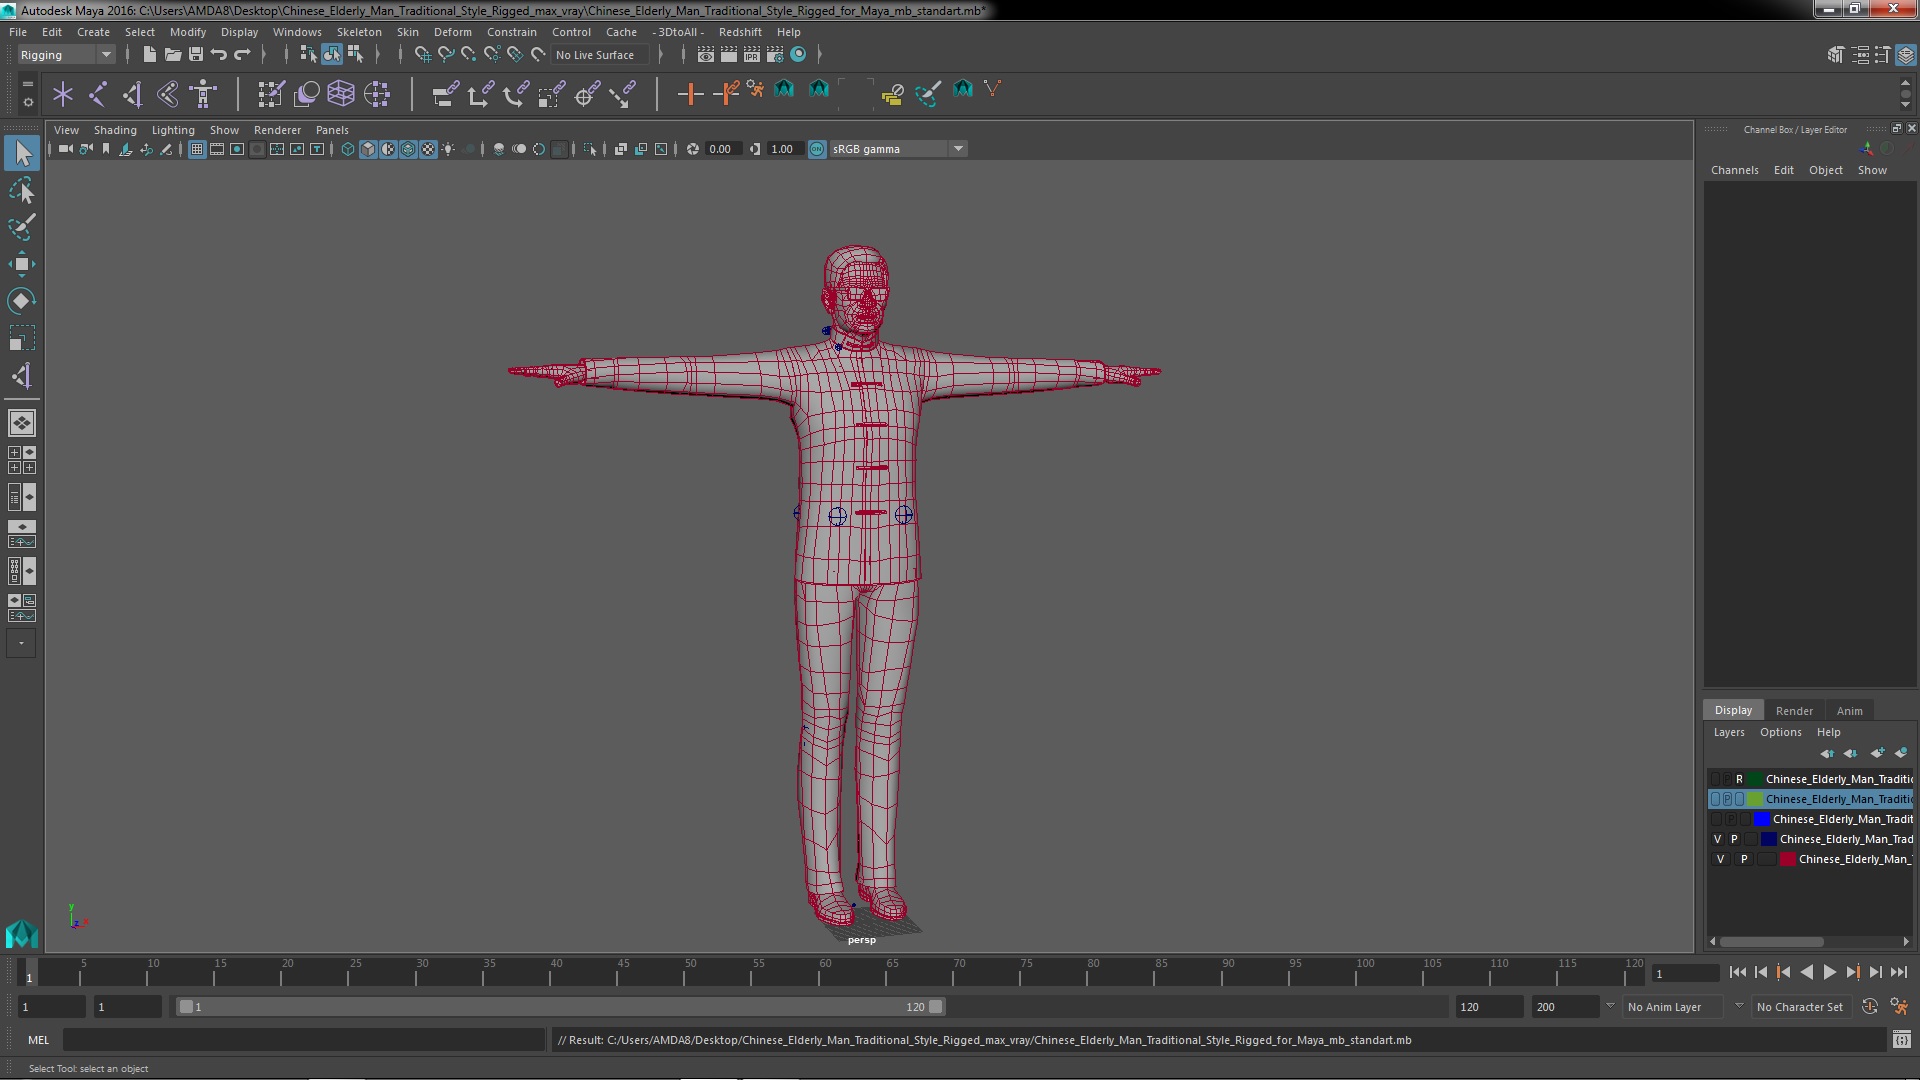Screen dimensions: 1920x1080
Task: Click the Parent constraint shelf icon
Action: (x=445, y=94)
